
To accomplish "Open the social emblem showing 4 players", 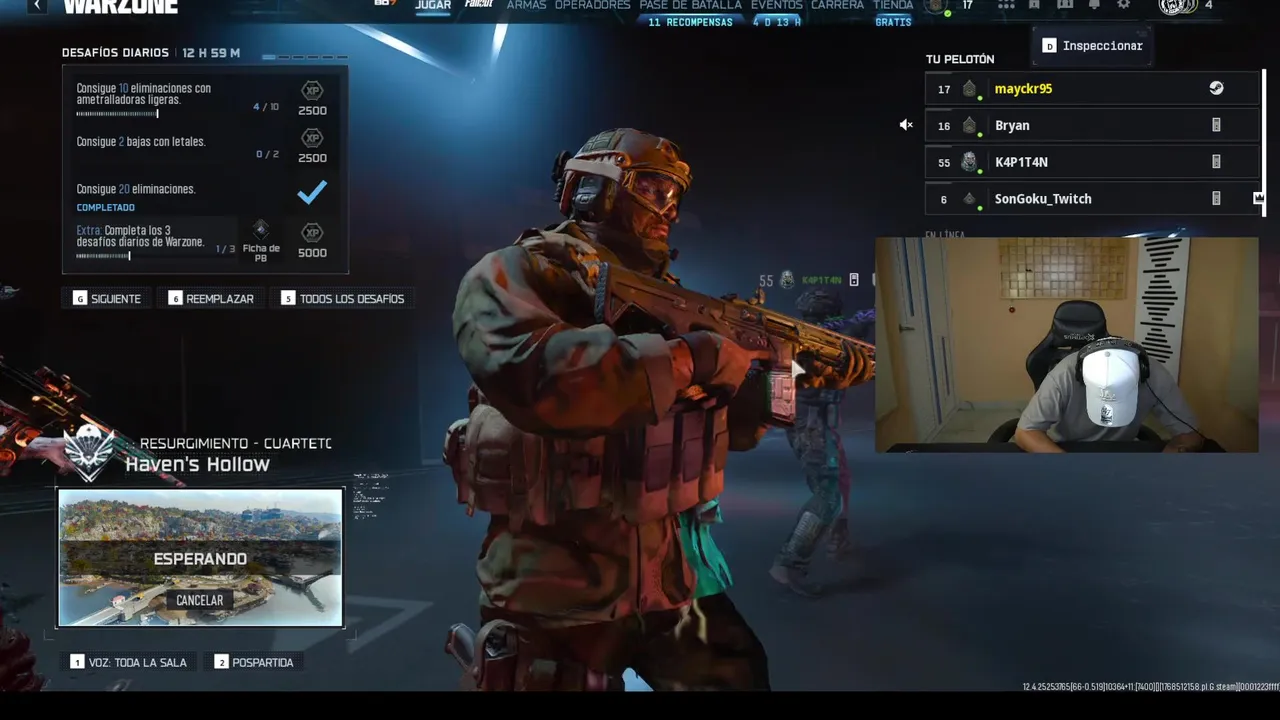I will (x=1178, y=6).
